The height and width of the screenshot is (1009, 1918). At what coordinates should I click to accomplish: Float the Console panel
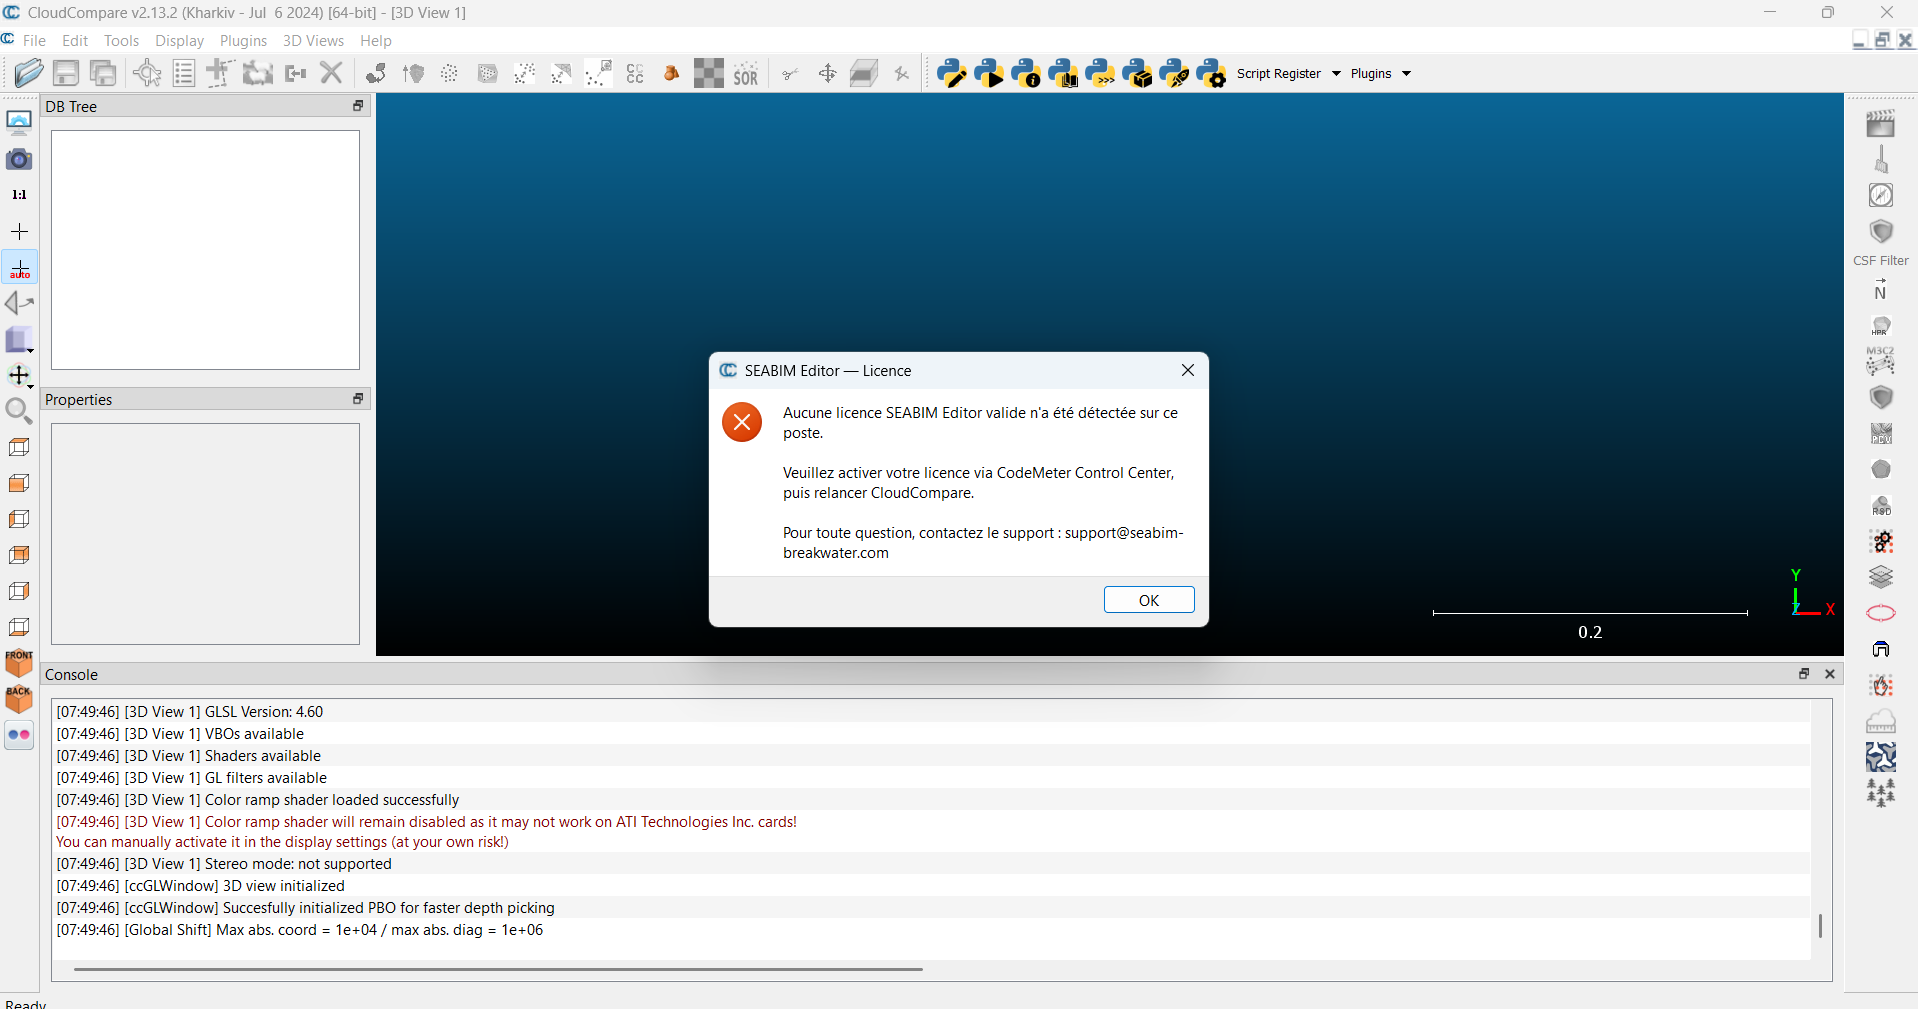coord(1804,674)
